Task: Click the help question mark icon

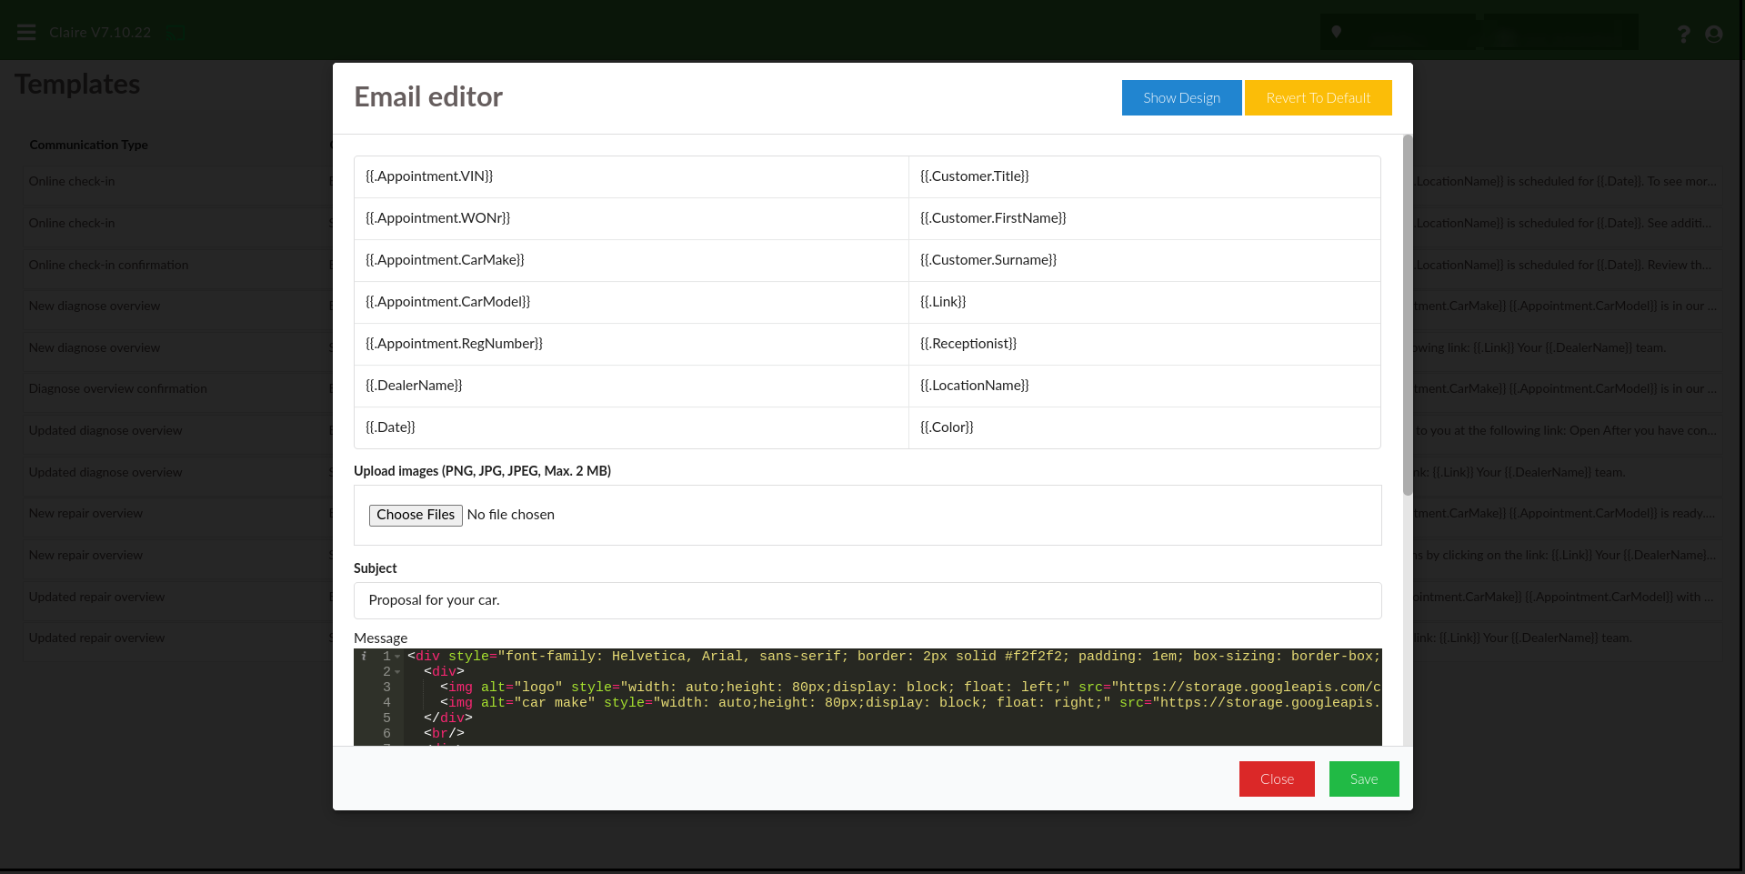Action: [1683, 34]
